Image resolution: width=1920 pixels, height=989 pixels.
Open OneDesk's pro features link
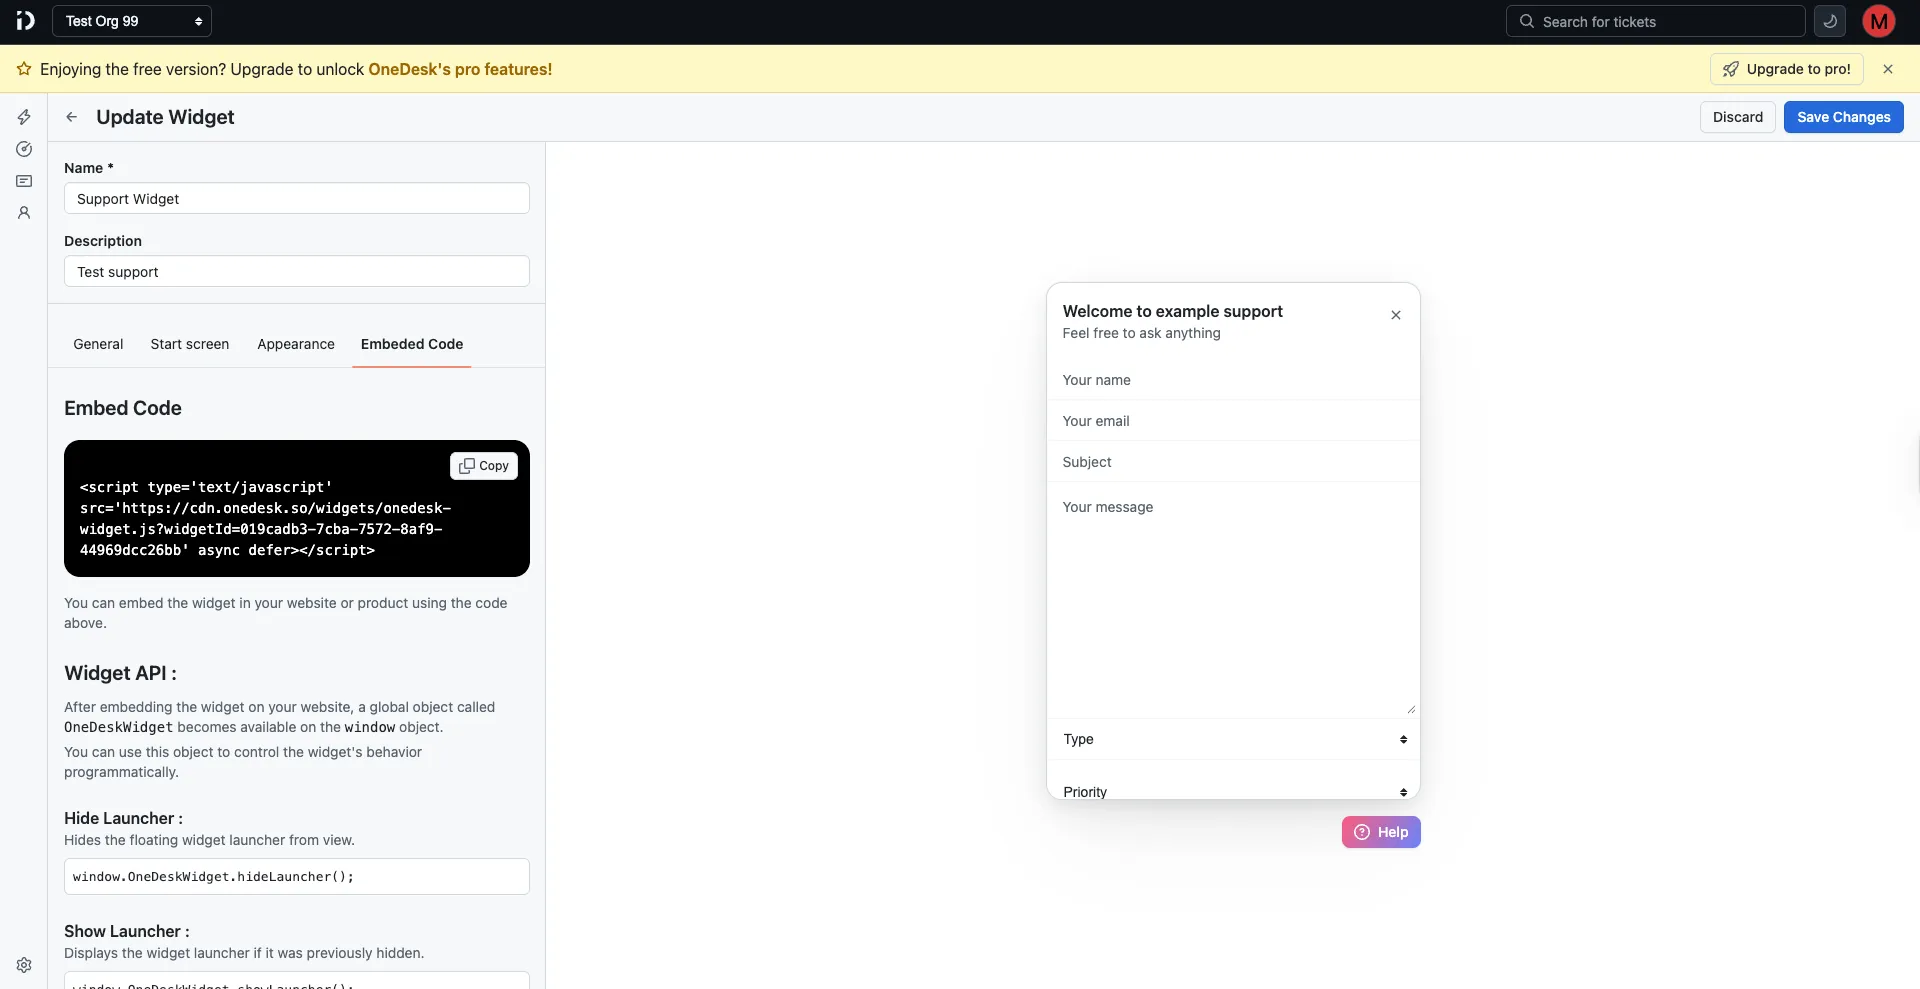[x=459, y=69]
